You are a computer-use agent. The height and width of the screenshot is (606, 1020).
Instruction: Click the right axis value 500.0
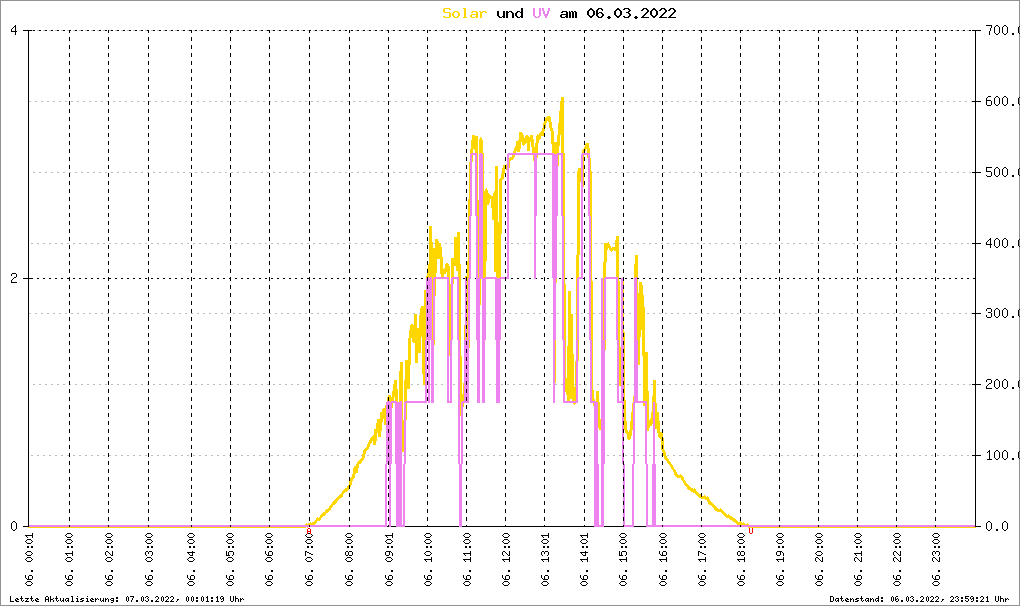[1002, 172]
